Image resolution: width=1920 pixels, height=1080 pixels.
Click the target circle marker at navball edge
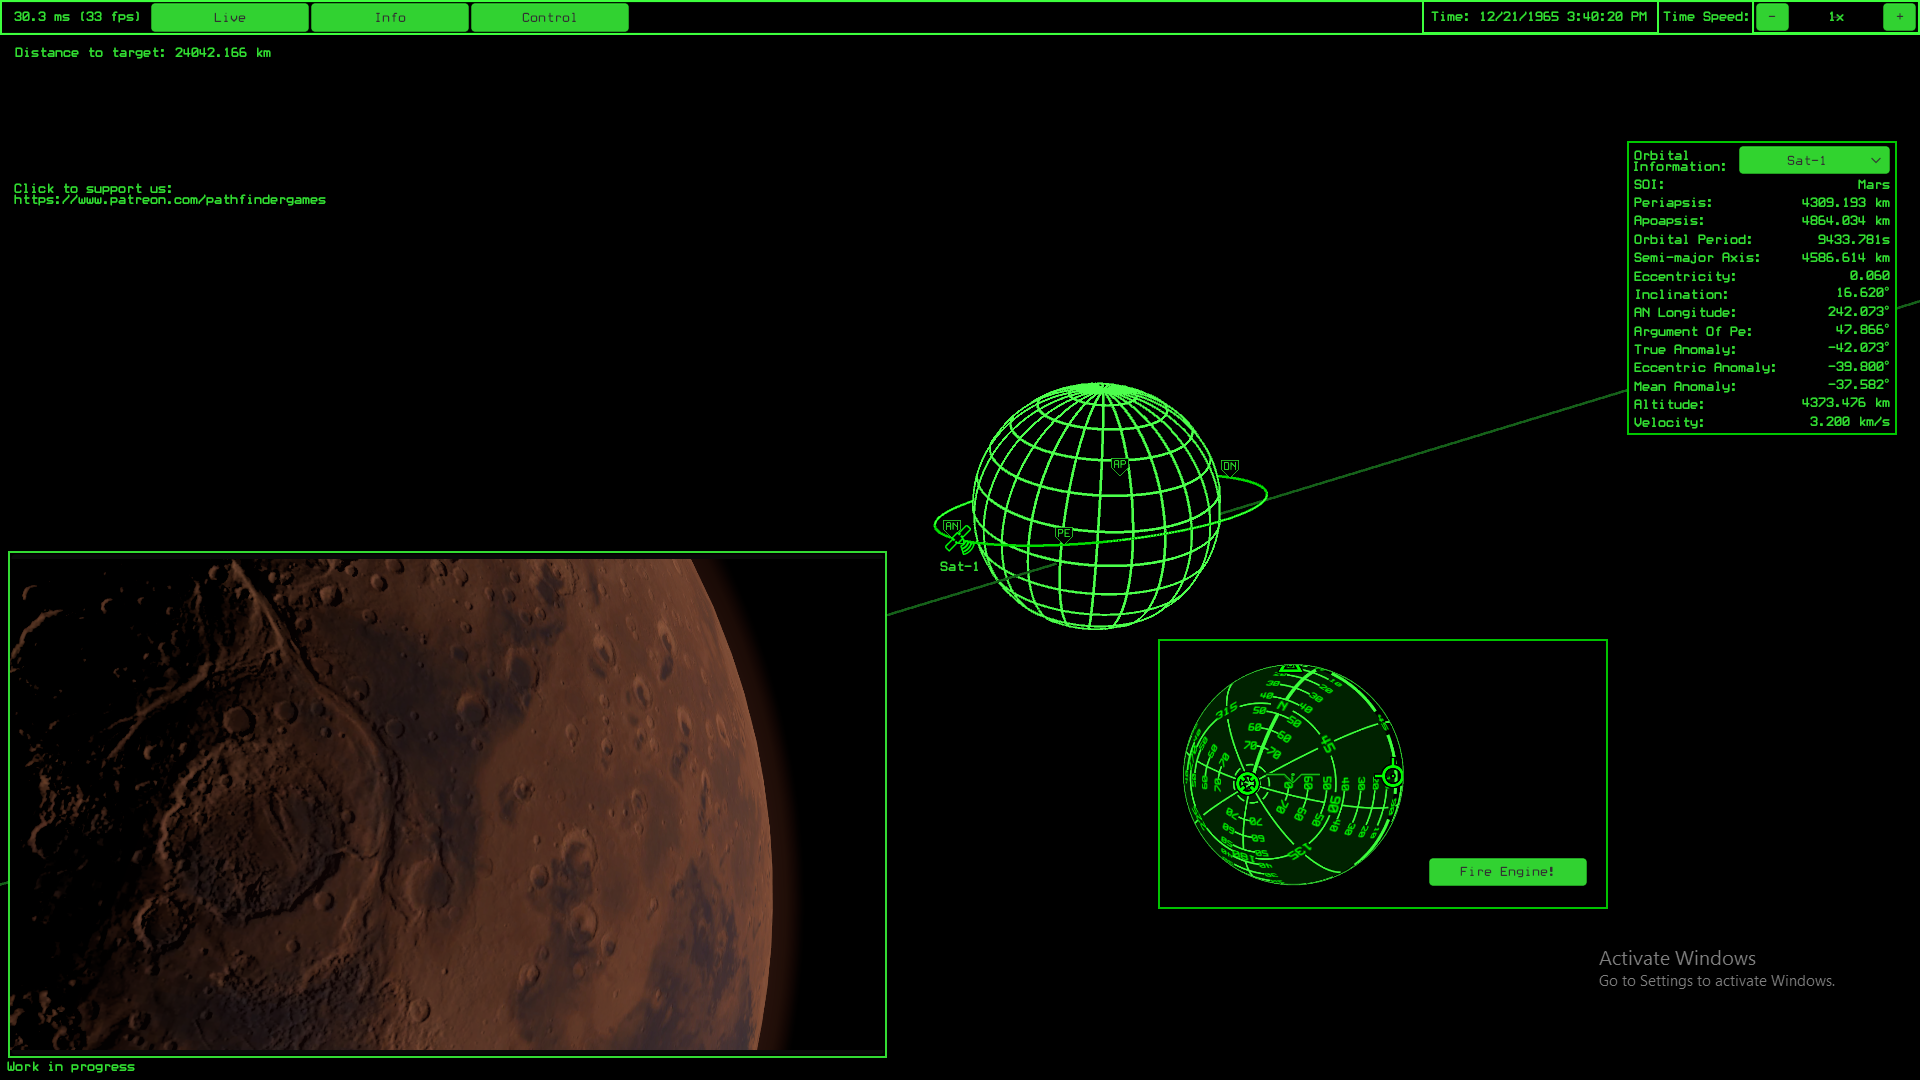click(x=1392, y=776)
